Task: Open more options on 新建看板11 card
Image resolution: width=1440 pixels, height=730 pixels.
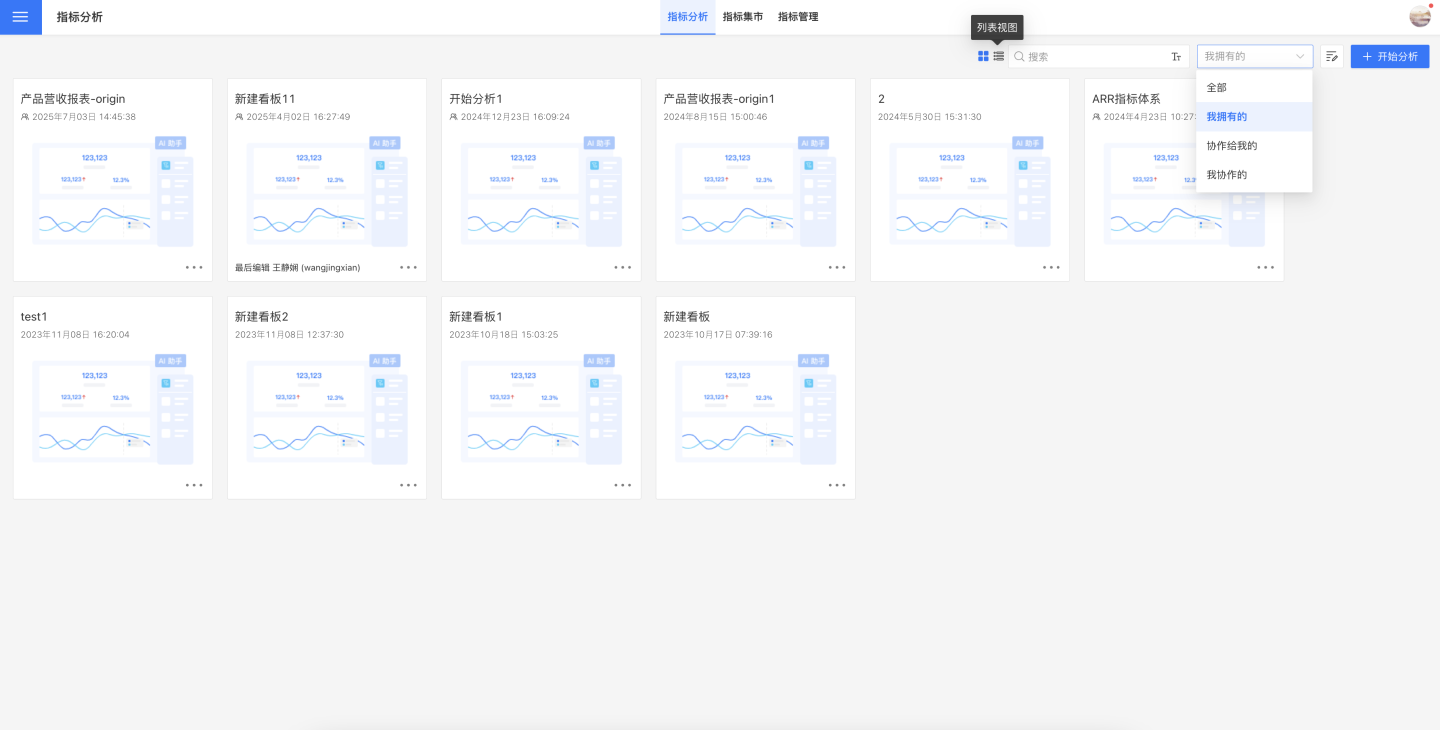Action: coord(408,268)
